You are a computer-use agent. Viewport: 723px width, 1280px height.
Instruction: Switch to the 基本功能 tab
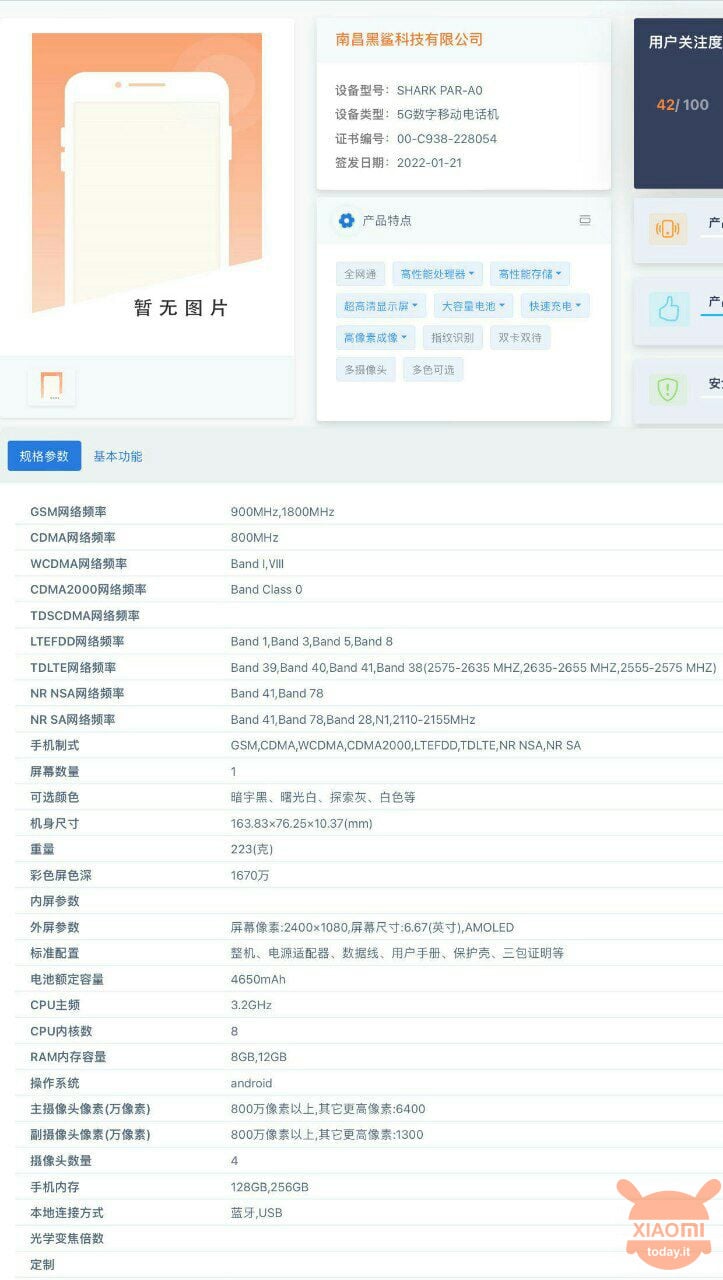(x=118, y=456)
